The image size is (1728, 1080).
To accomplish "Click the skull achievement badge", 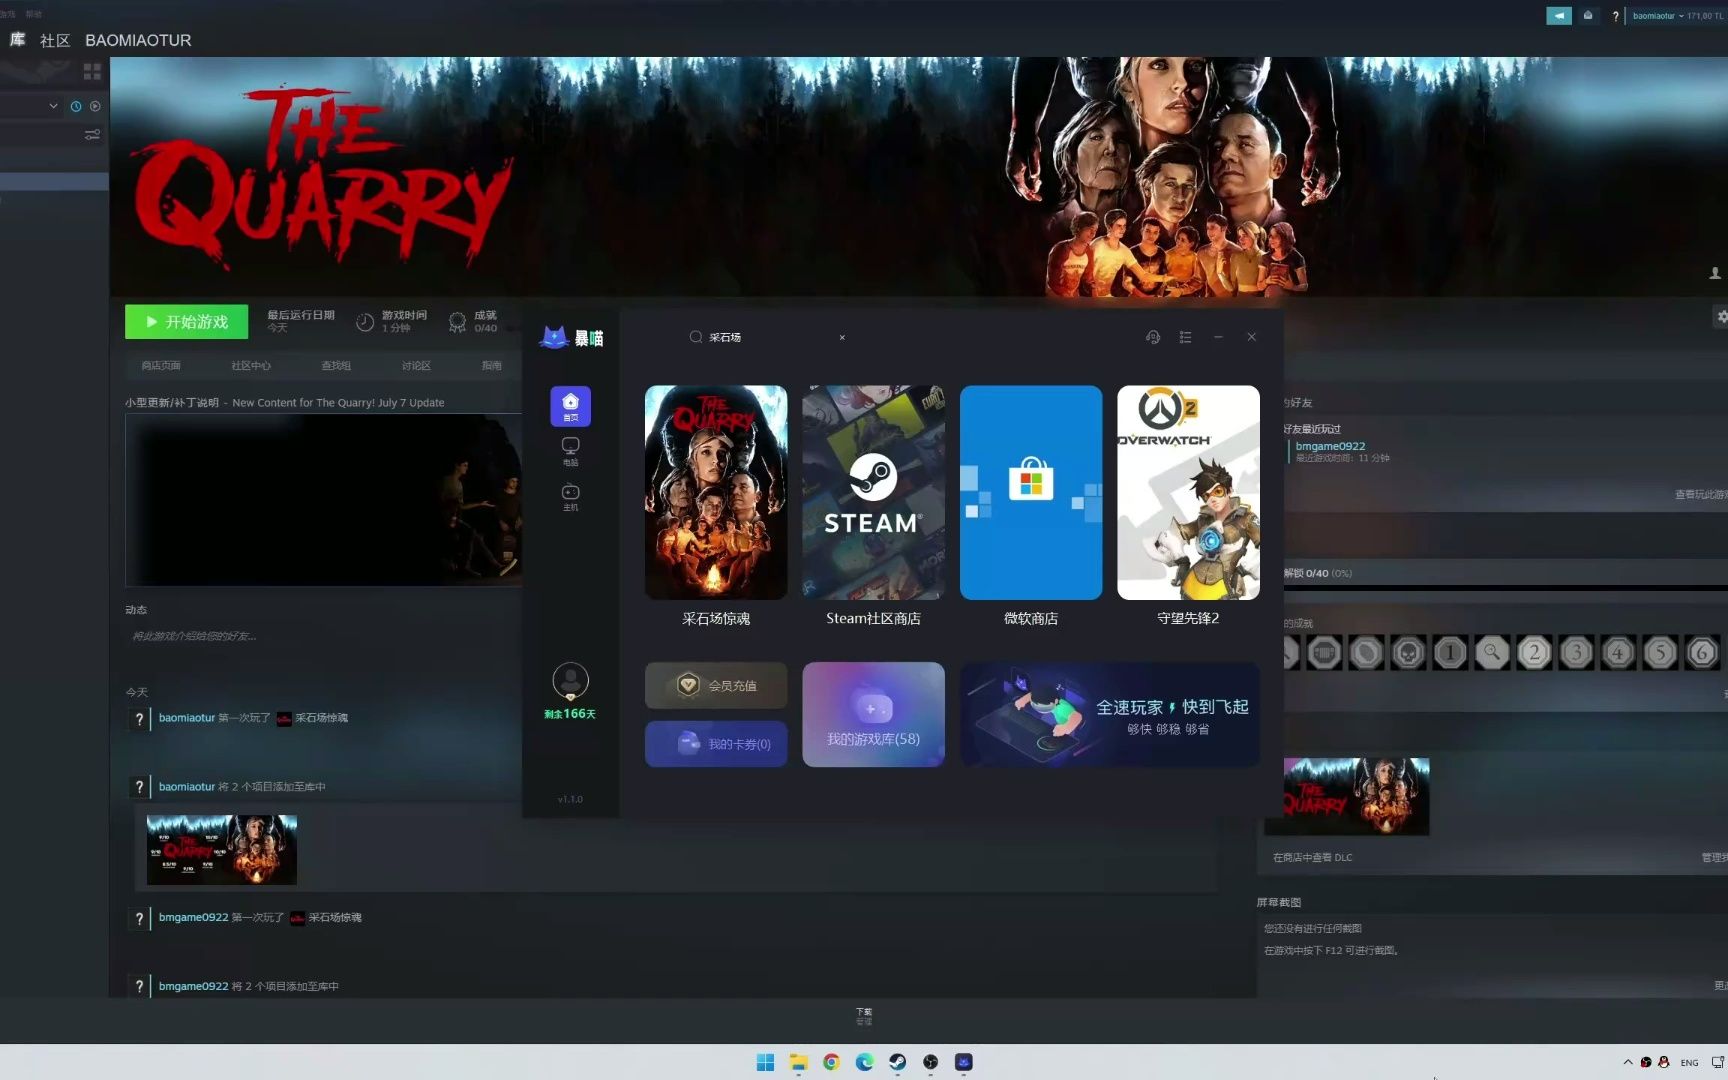I will pos(1408,653).
